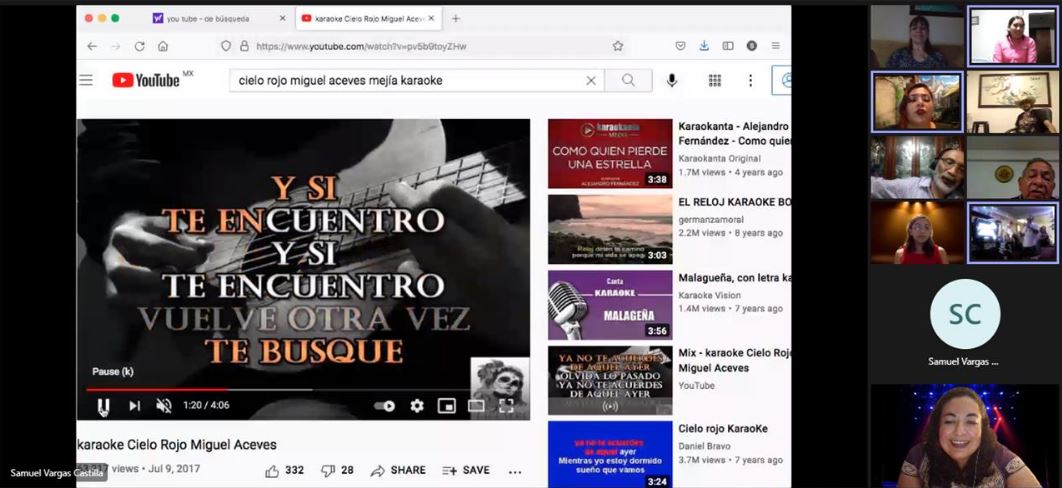Clear the search query X

click(x=591, y=81)
